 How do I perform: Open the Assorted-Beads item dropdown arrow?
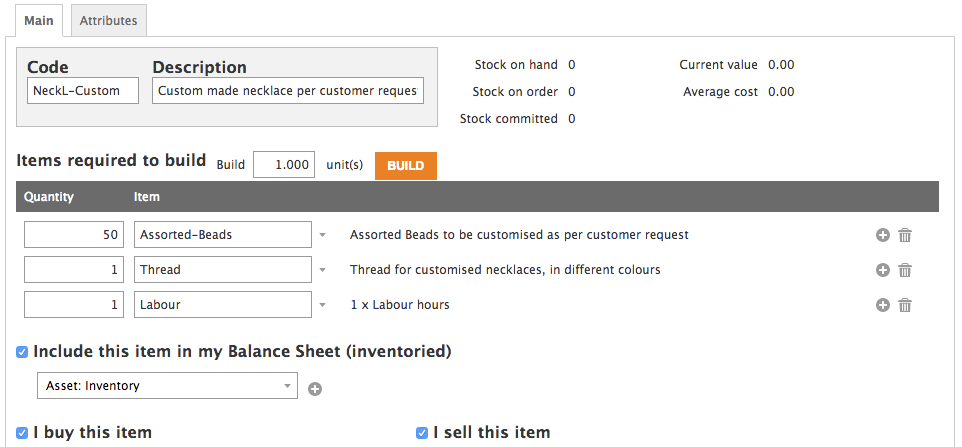[x=323, y=235]
